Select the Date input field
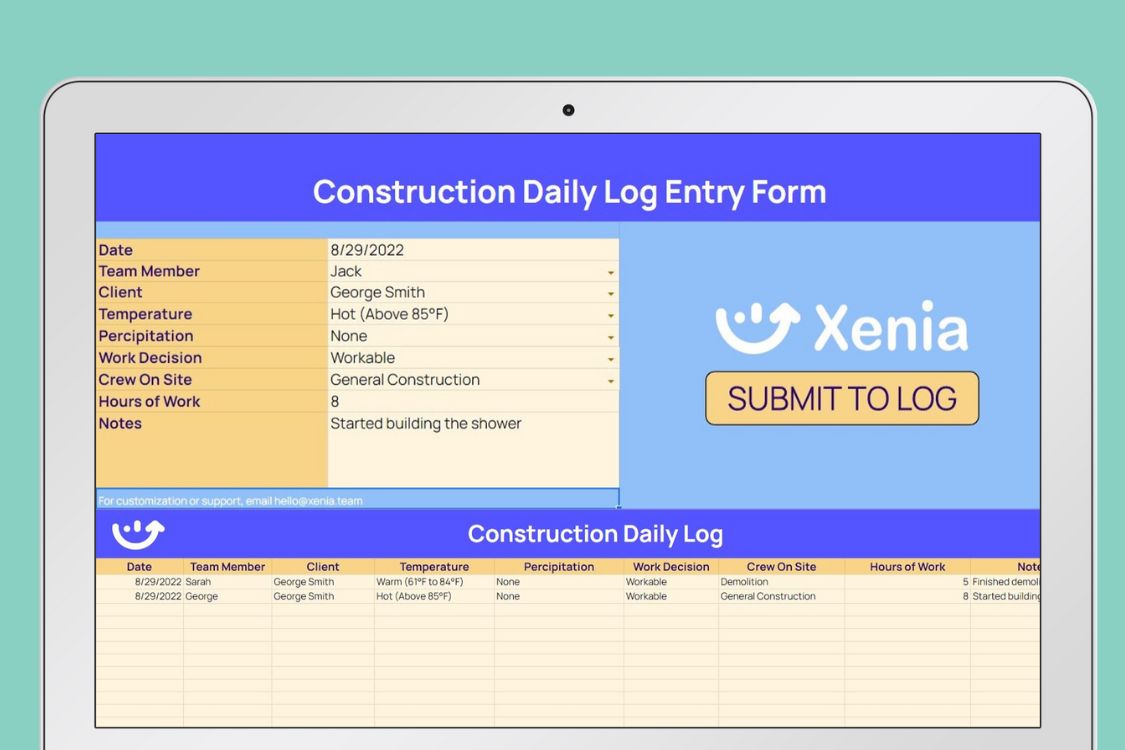This screenshot has height=750, width=1125. coord(420,249)
